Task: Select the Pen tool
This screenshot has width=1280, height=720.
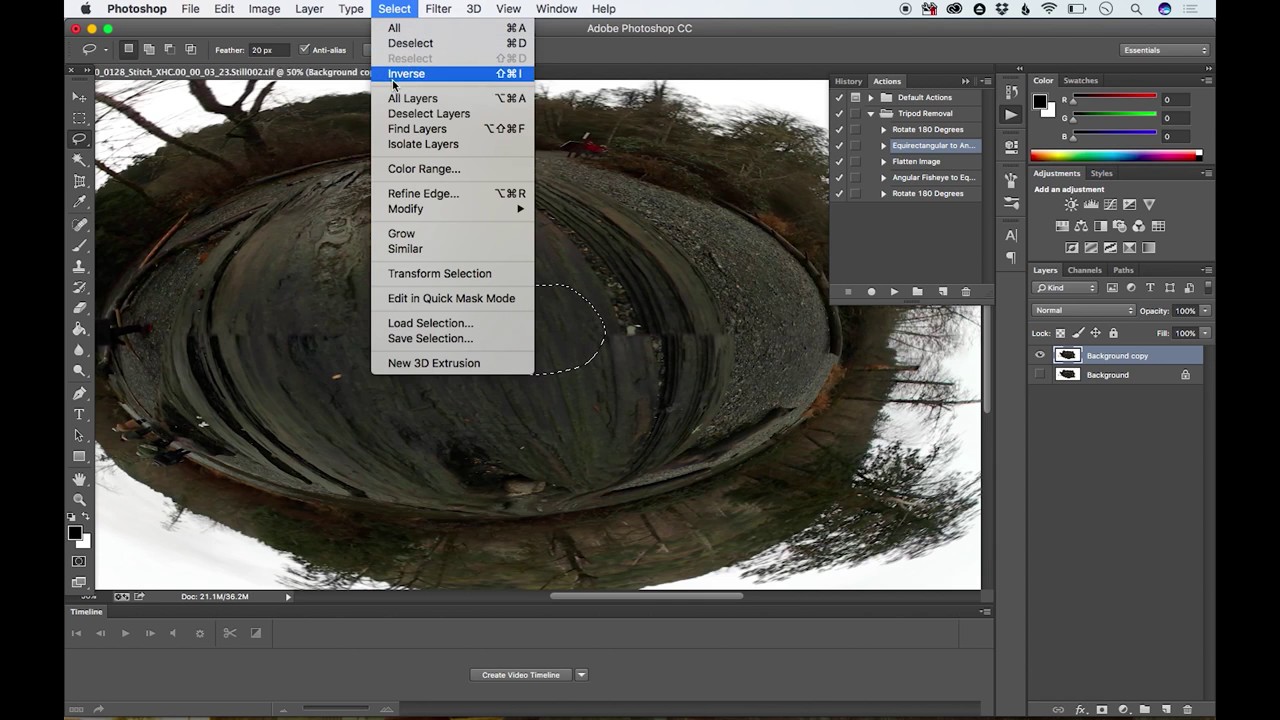Action: pyautogui.click(x=79, y=393)
